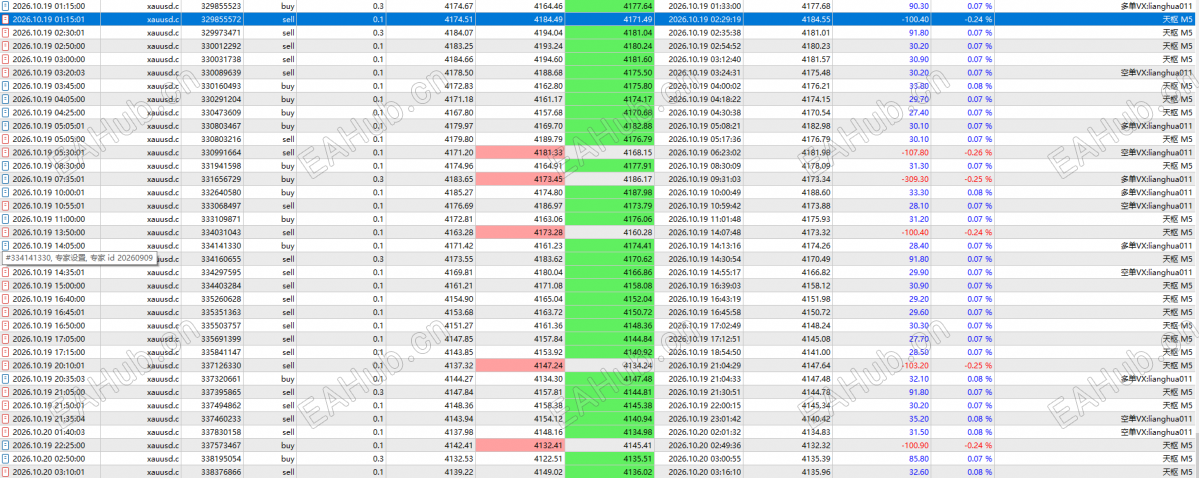Viewport: 1199px width, 478px height.
Task: Click open price 4144.27 of ticket 337320661
Action: pyautogui.click(x=459, y=379)
